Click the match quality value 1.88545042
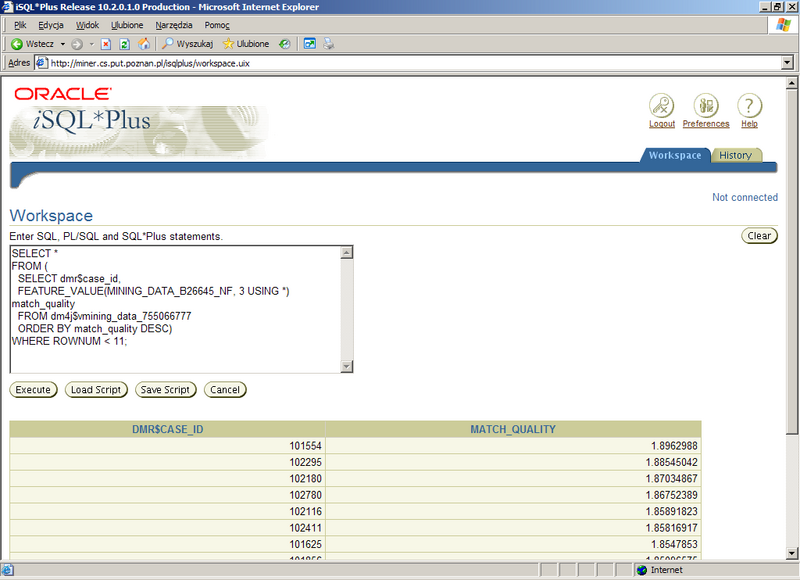Screen dimensions: 800x580 [671, 462]
